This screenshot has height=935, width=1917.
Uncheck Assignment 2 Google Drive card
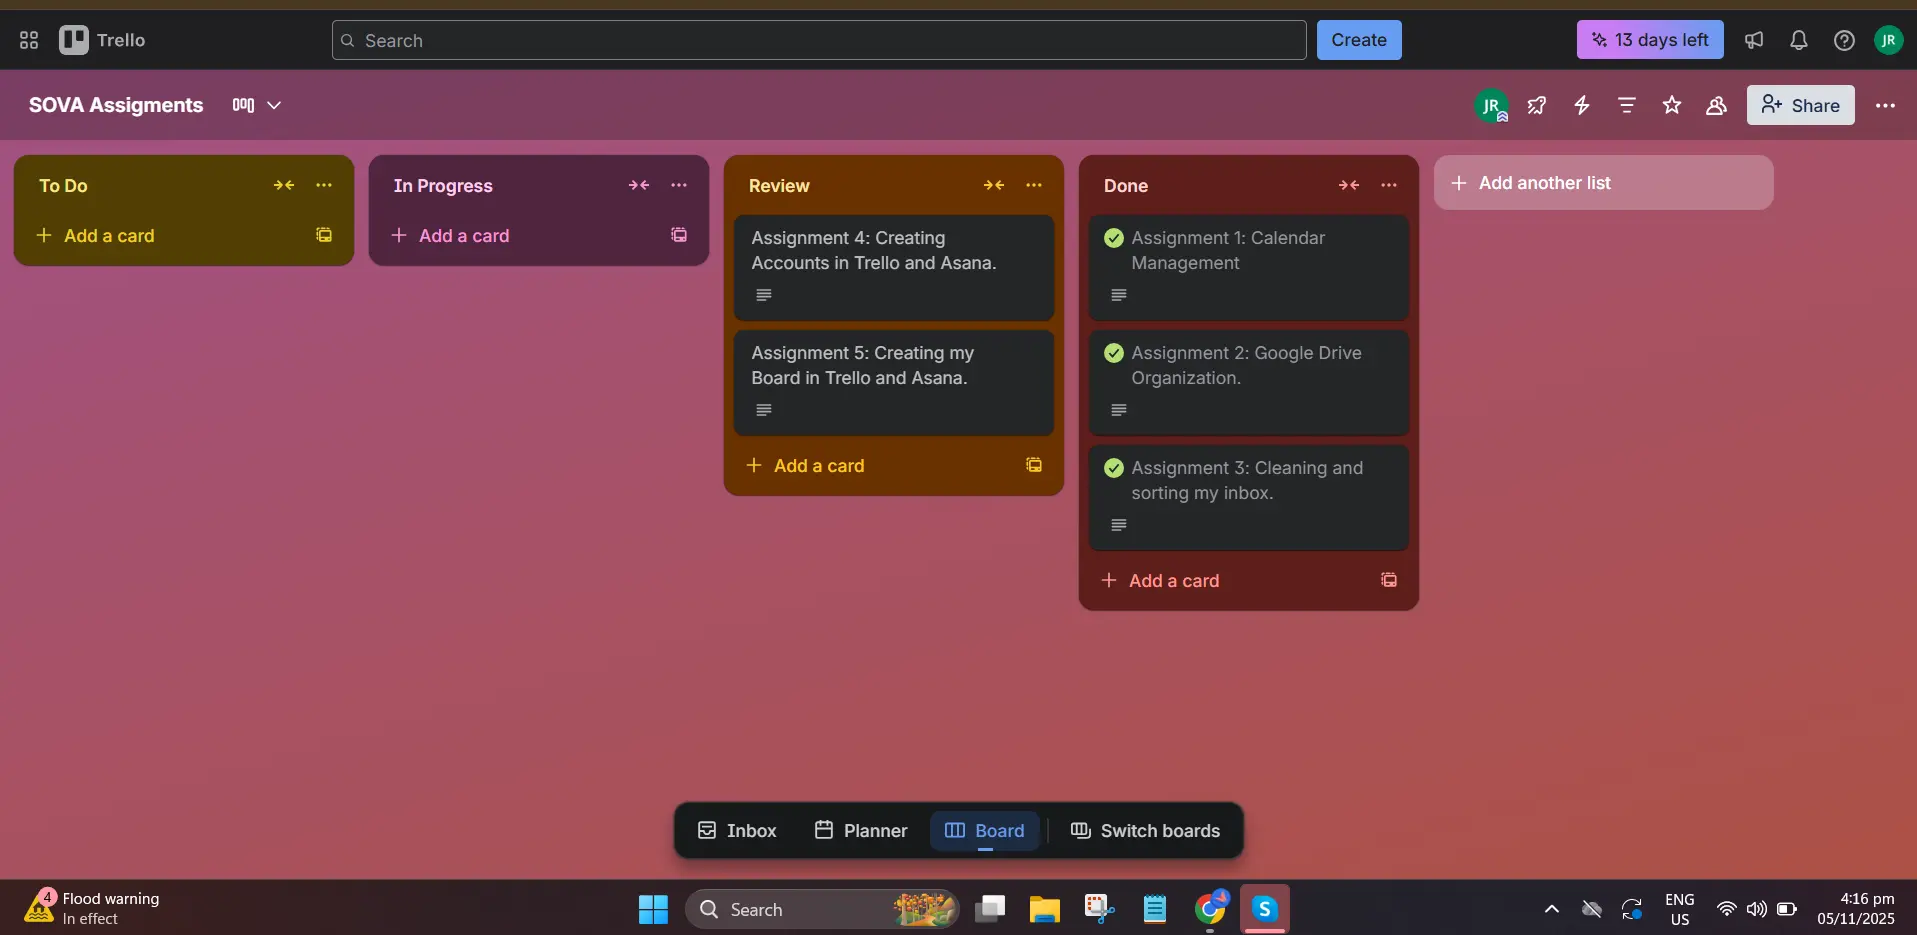1114,353
